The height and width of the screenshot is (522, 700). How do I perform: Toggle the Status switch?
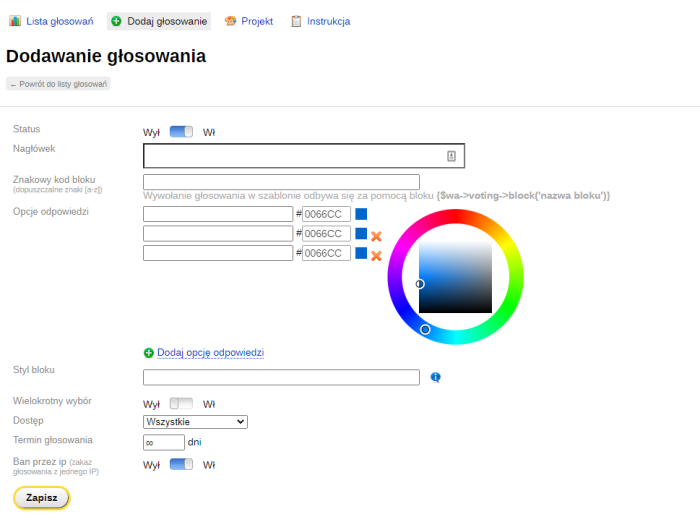(181, 132)
